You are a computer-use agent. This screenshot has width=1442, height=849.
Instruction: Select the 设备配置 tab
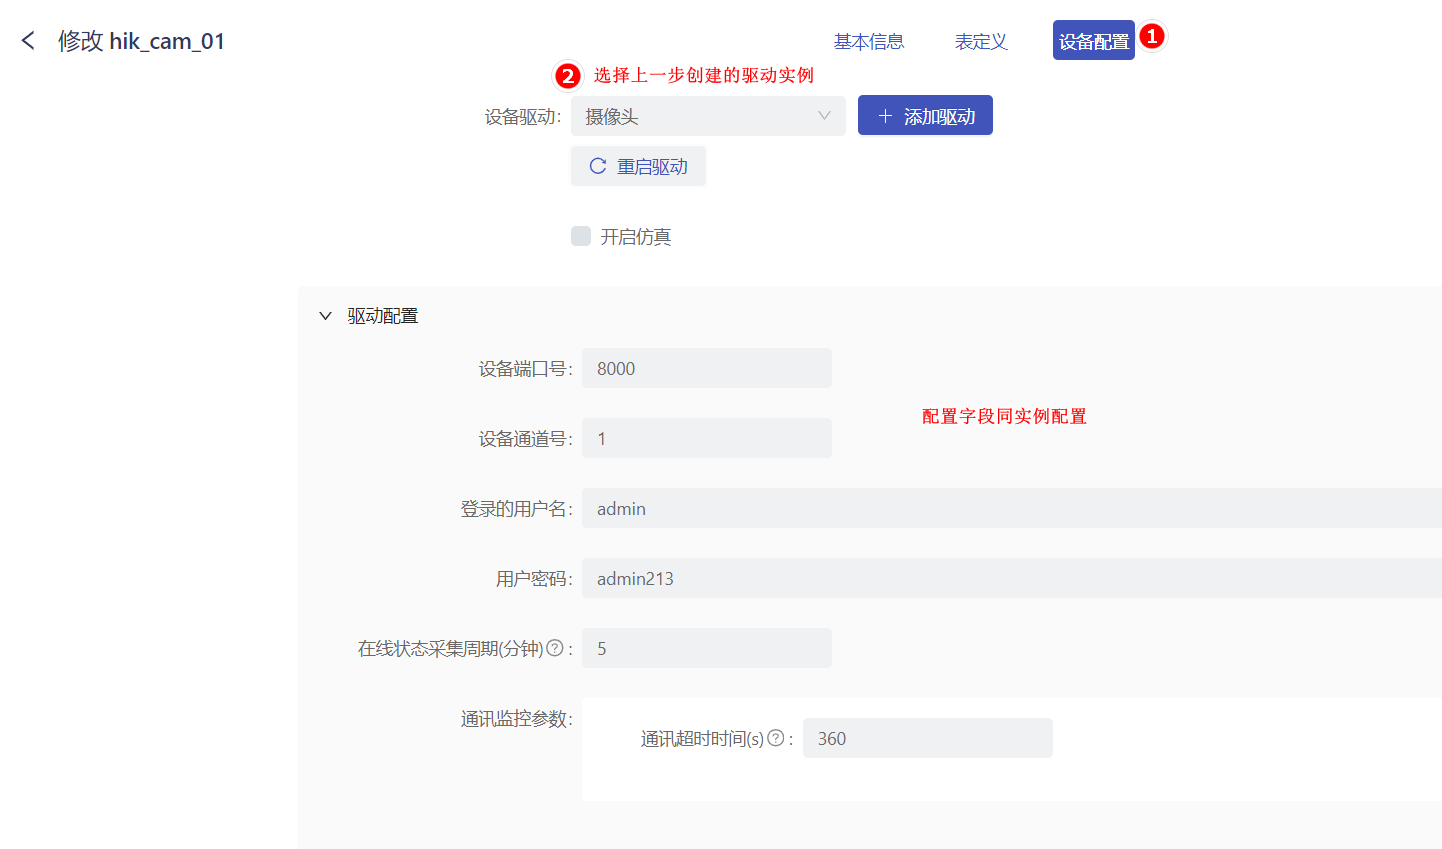(1094, 41)
